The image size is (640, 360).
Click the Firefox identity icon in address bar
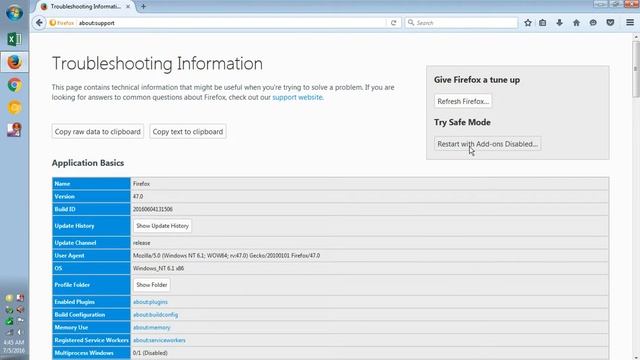coord(62,23)
